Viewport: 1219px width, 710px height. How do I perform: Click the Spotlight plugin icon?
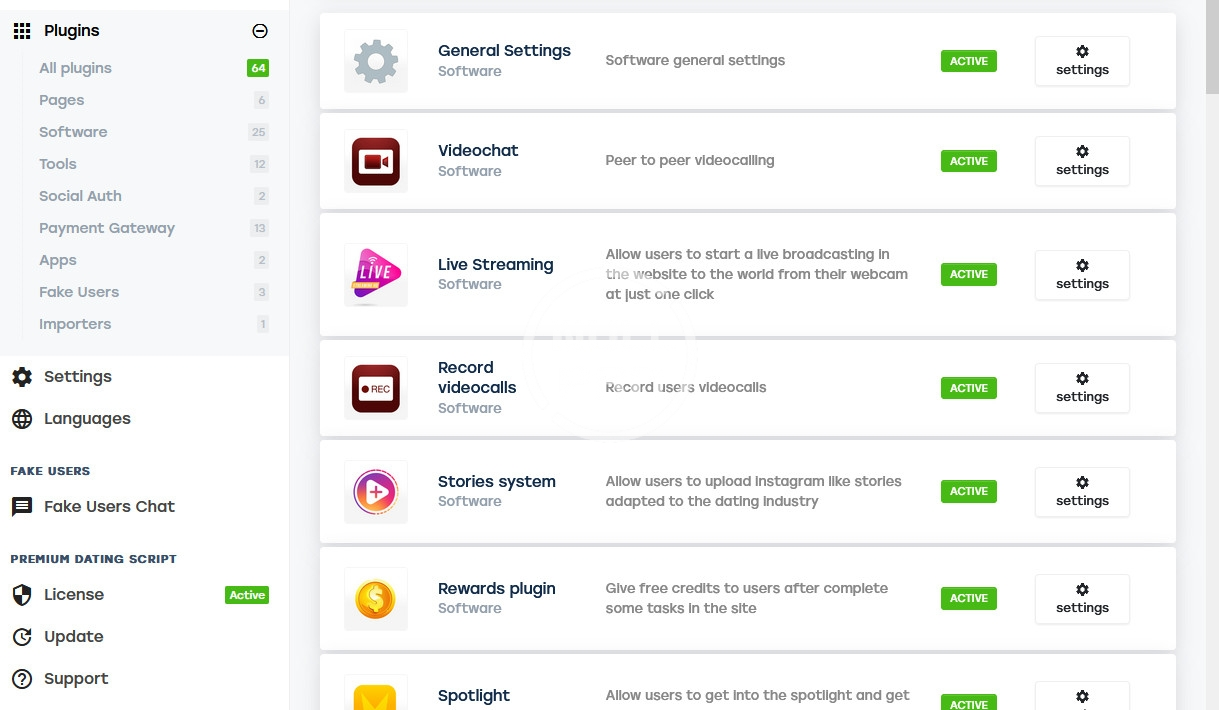point(376,695)
